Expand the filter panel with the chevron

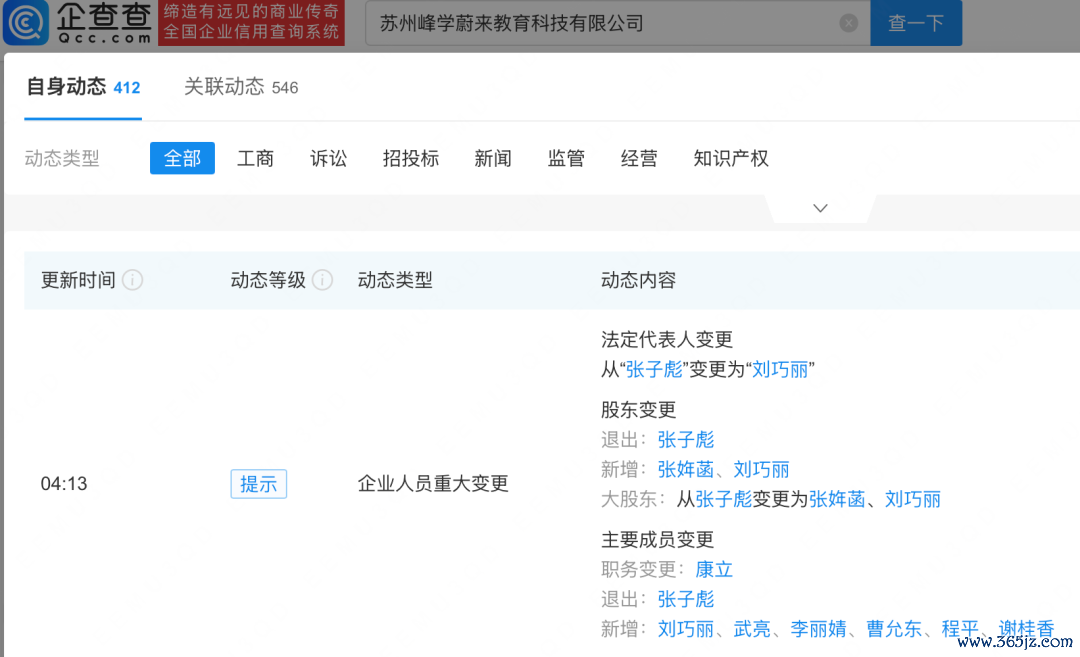pyautogui.click(x=820, y=208)
